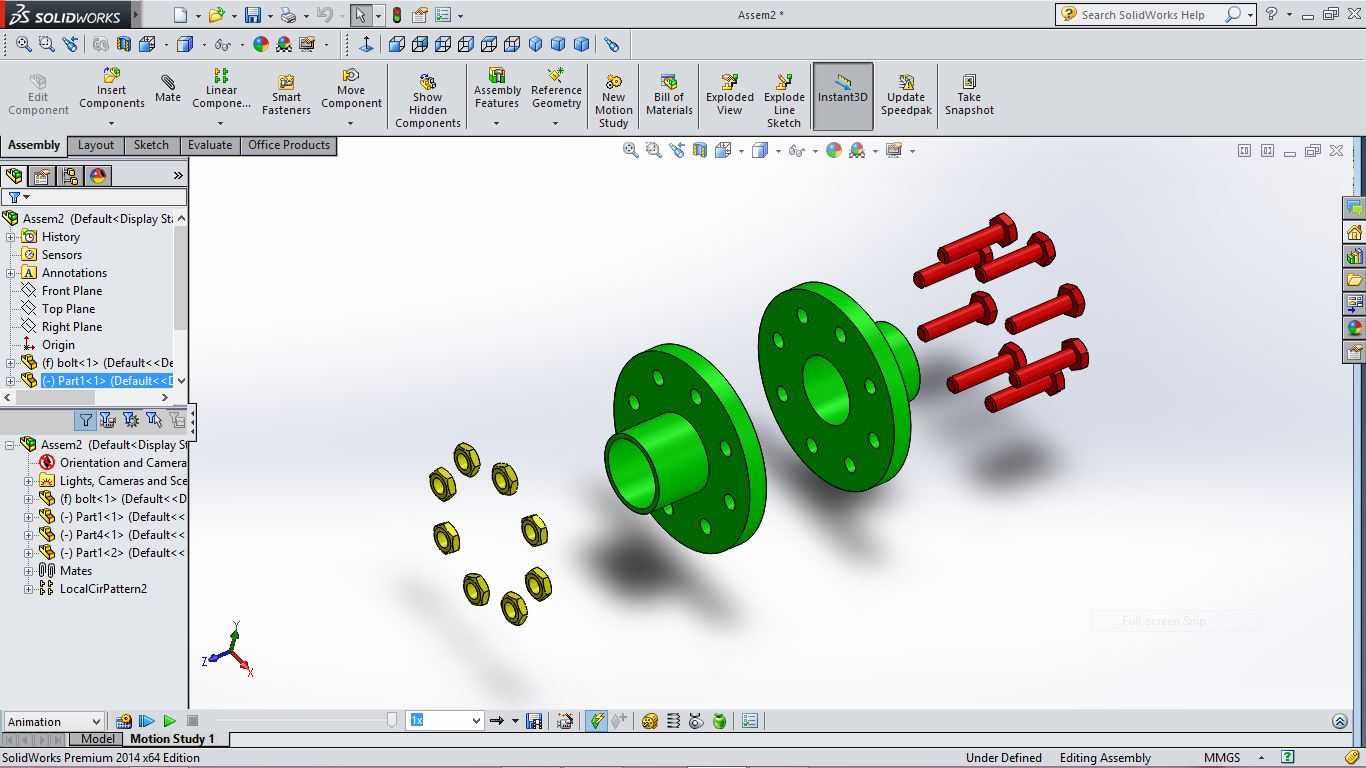Click Take Snapshot tool
The width and height of the screenshot is (1366, 768).
coord(969,96)
